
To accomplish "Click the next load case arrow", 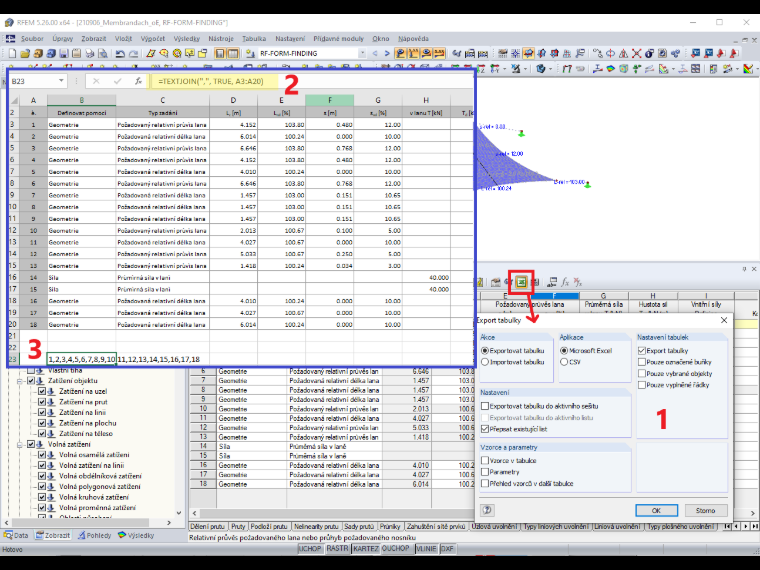I will point(387,53).
